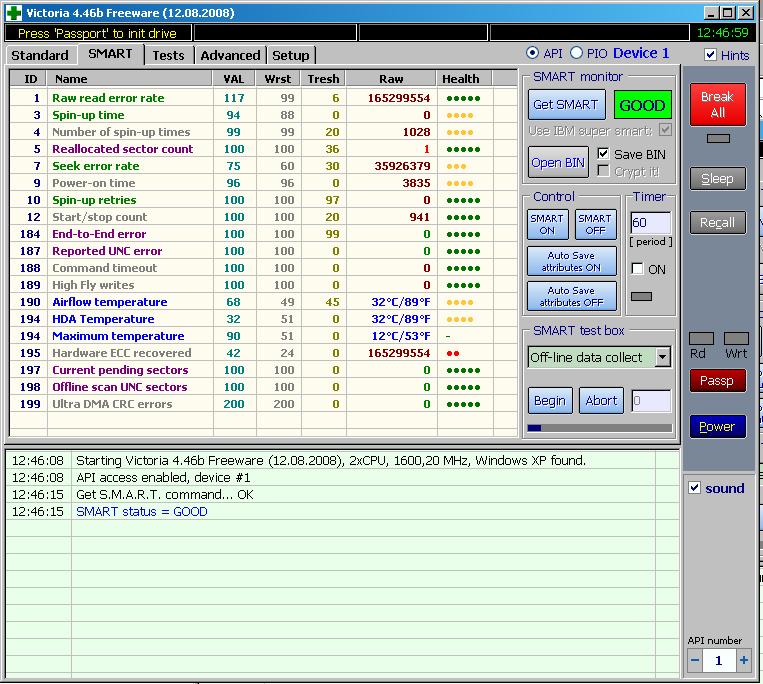Click the Spin-up time attribute name

point(88,115)
